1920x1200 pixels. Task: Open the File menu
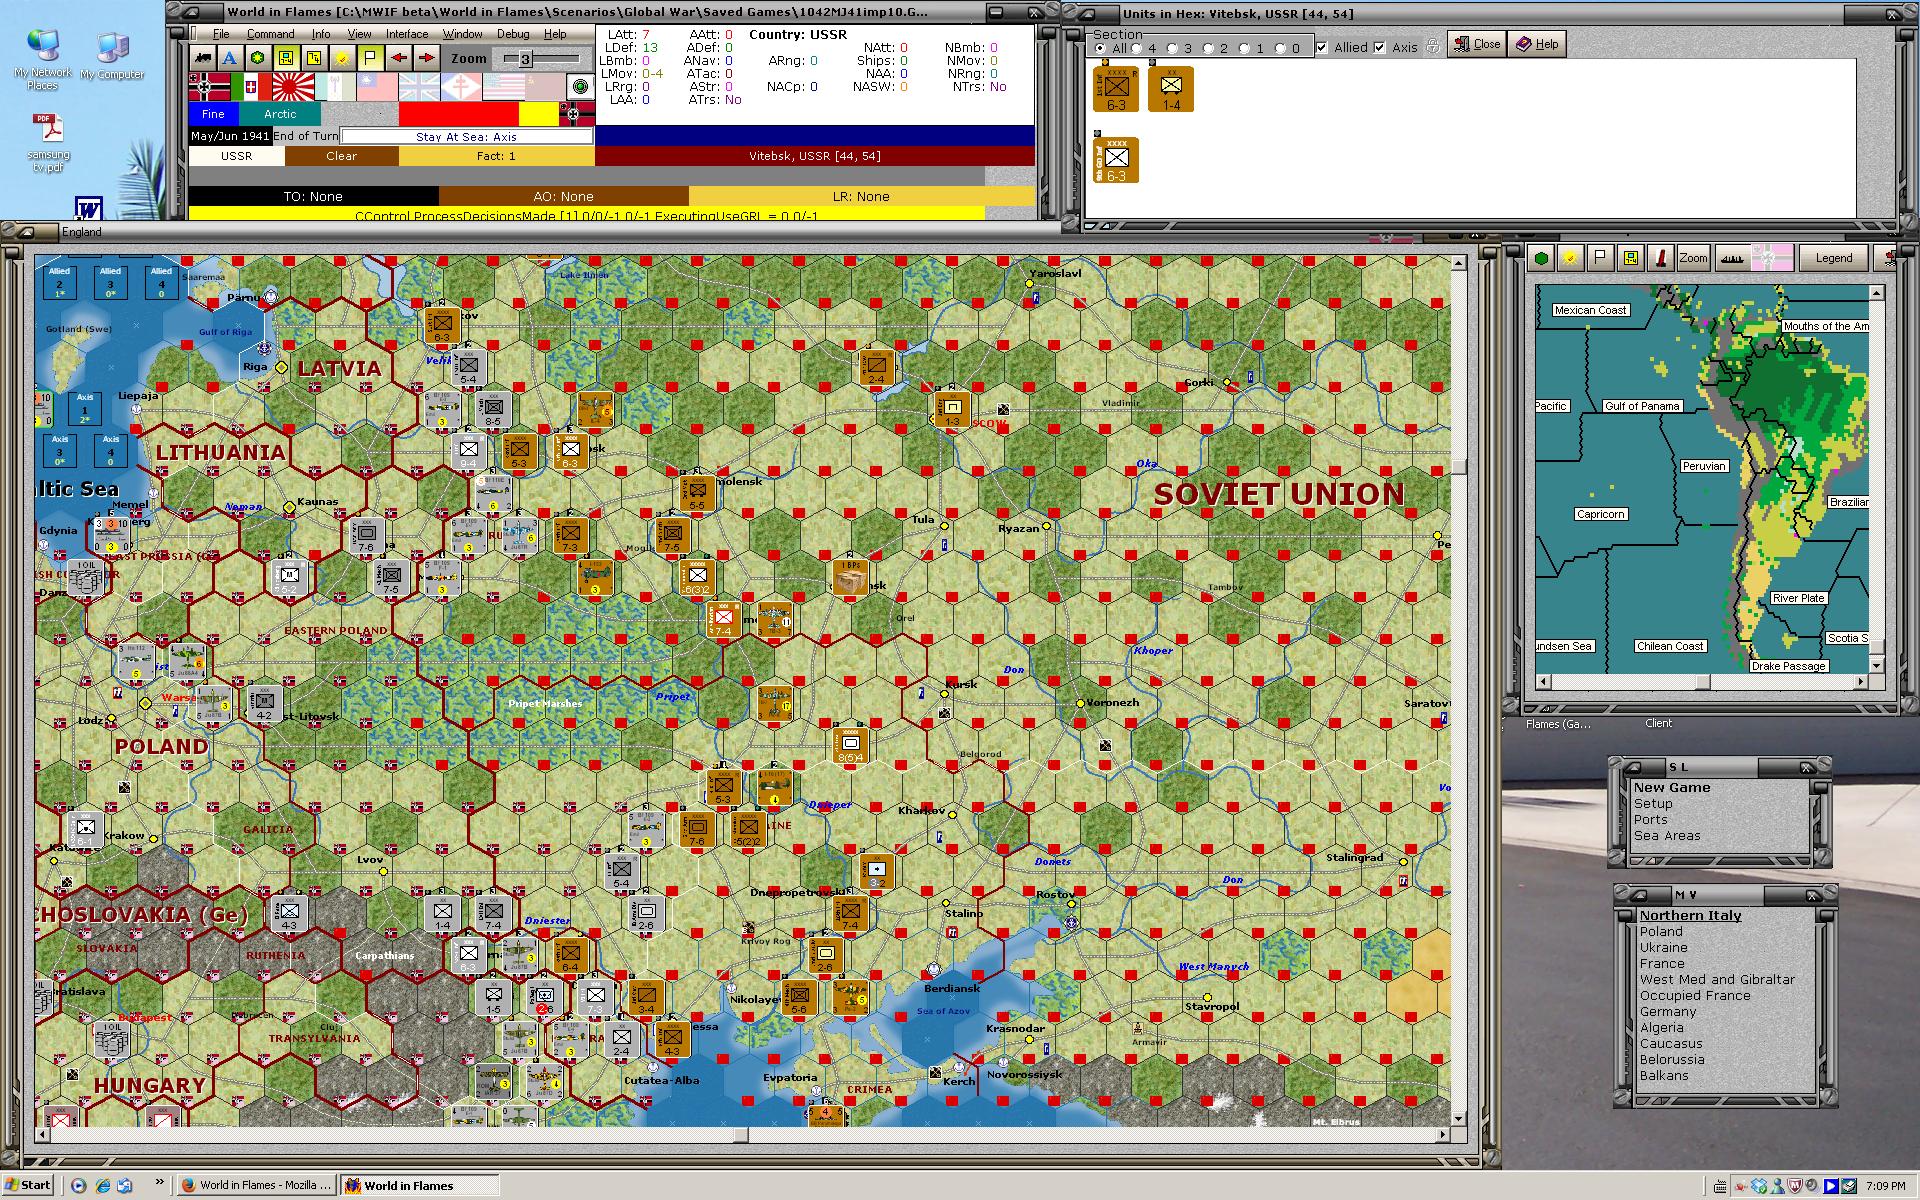221,34
